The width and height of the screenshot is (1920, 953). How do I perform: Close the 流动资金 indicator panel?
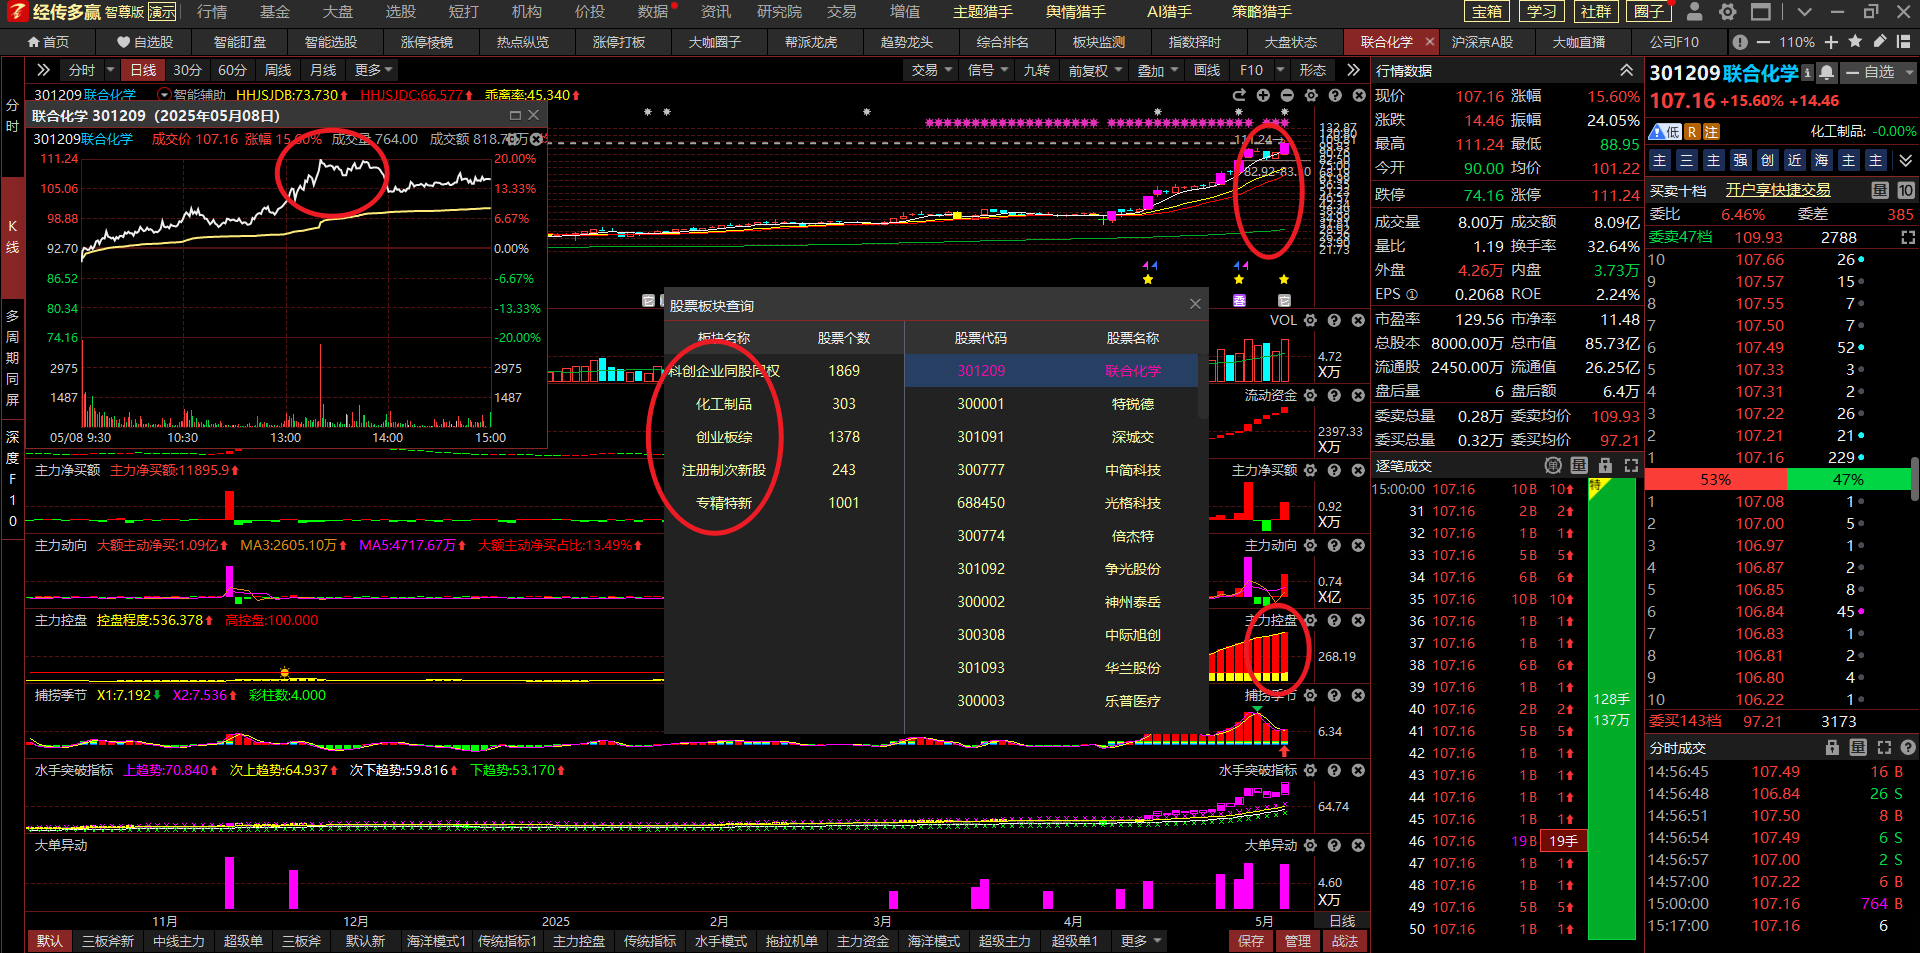pyautogui.click(x=1358, y=395)
